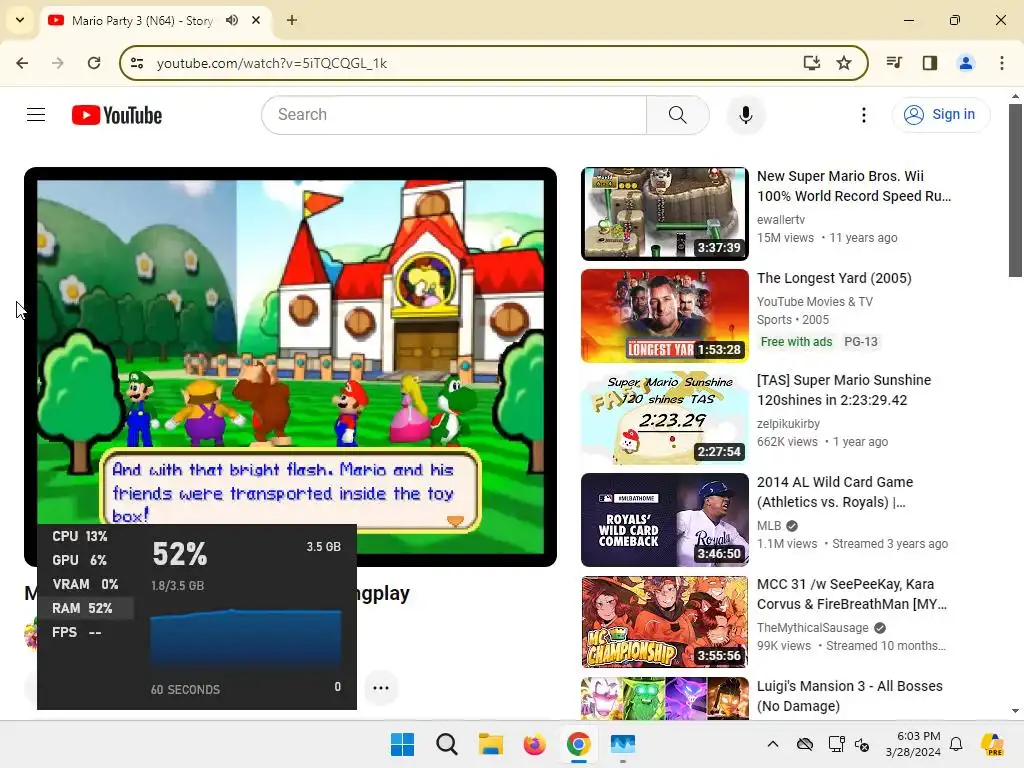Click the zelpikukirby channel name
The width and height of the screenshot is (1024, 768).
(788, 423)
